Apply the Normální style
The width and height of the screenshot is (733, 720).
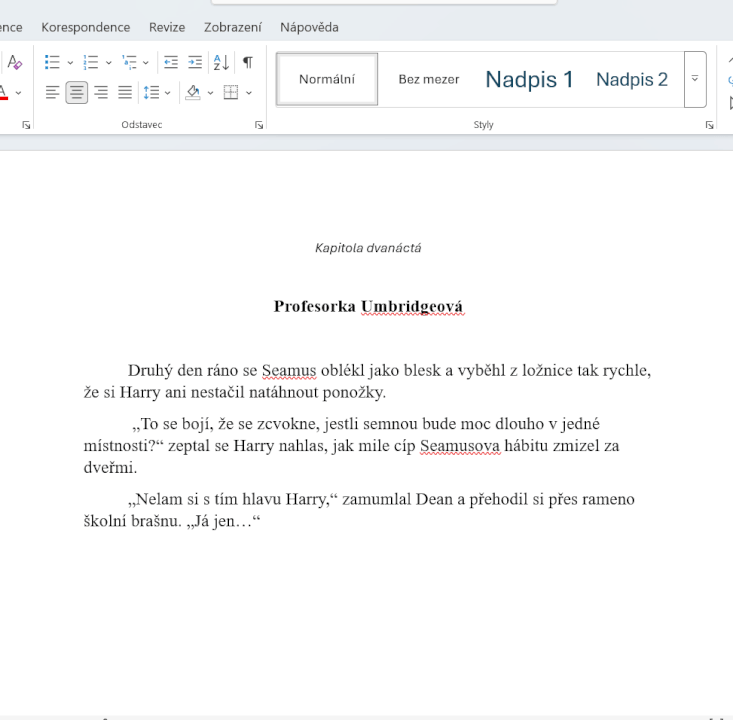click(327, 79)
